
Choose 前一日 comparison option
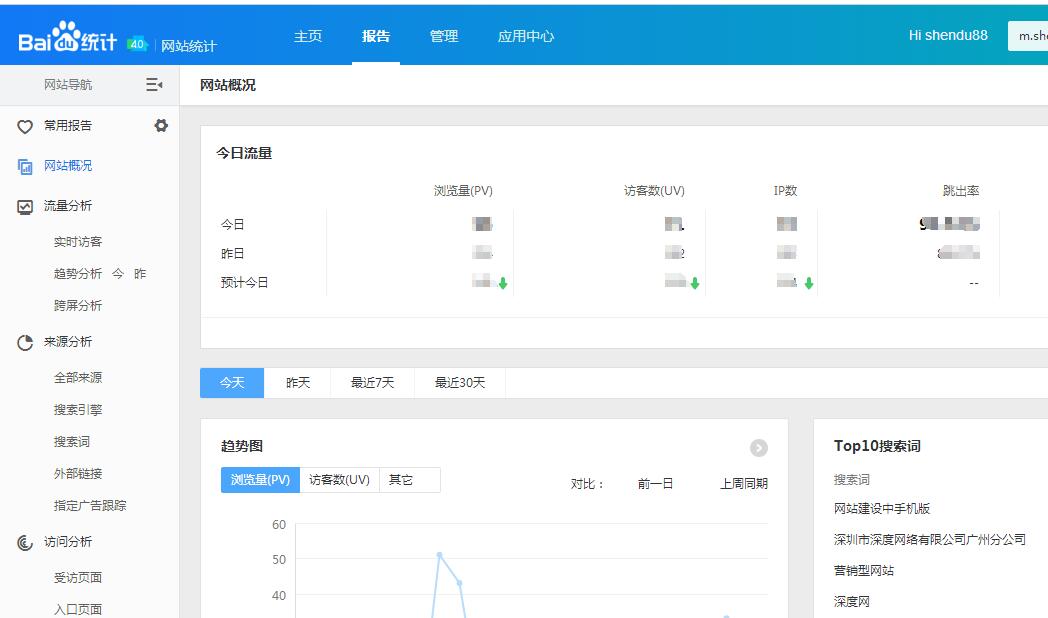coord(654,481)
